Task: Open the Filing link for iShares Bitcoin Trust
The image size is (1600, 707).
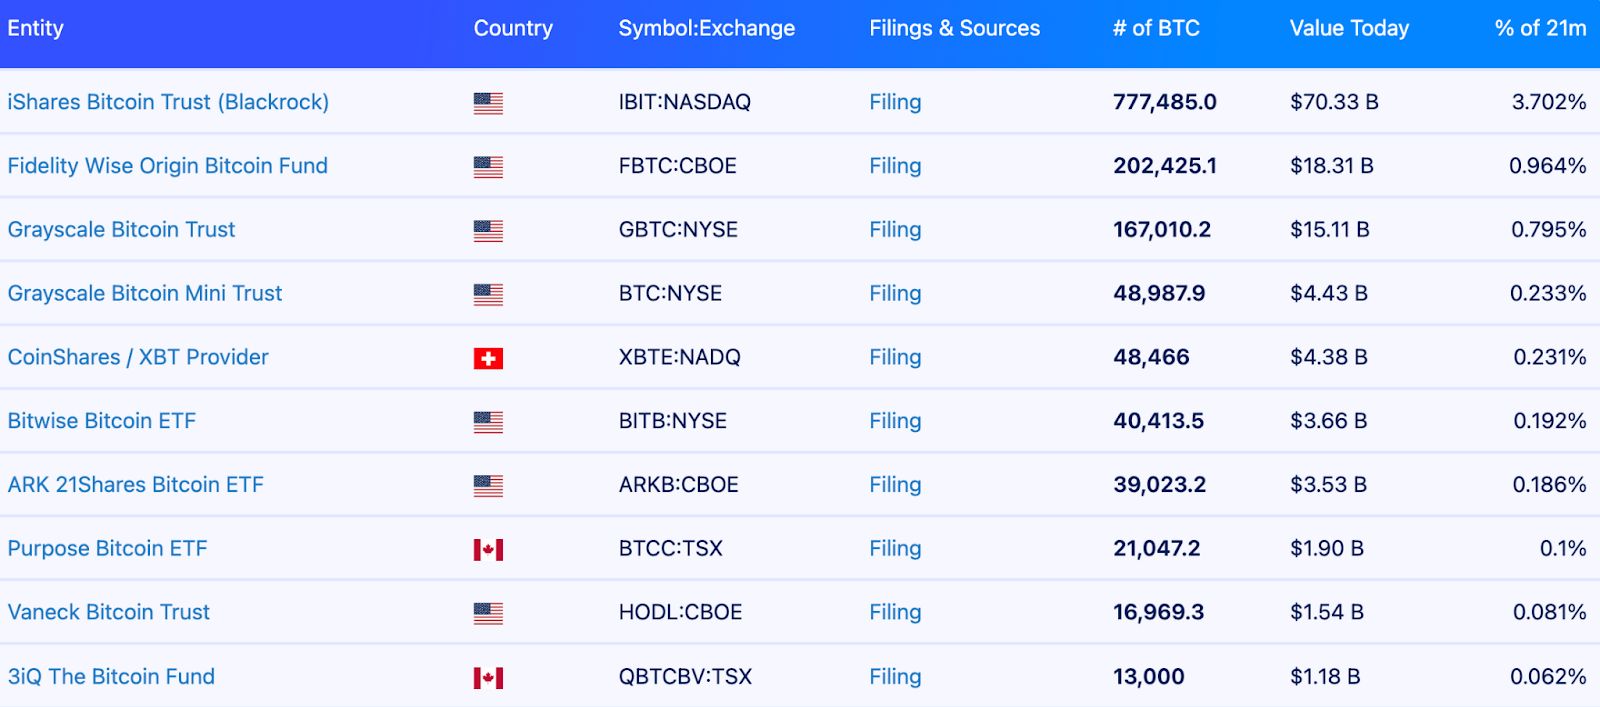Action: [894, 101]
